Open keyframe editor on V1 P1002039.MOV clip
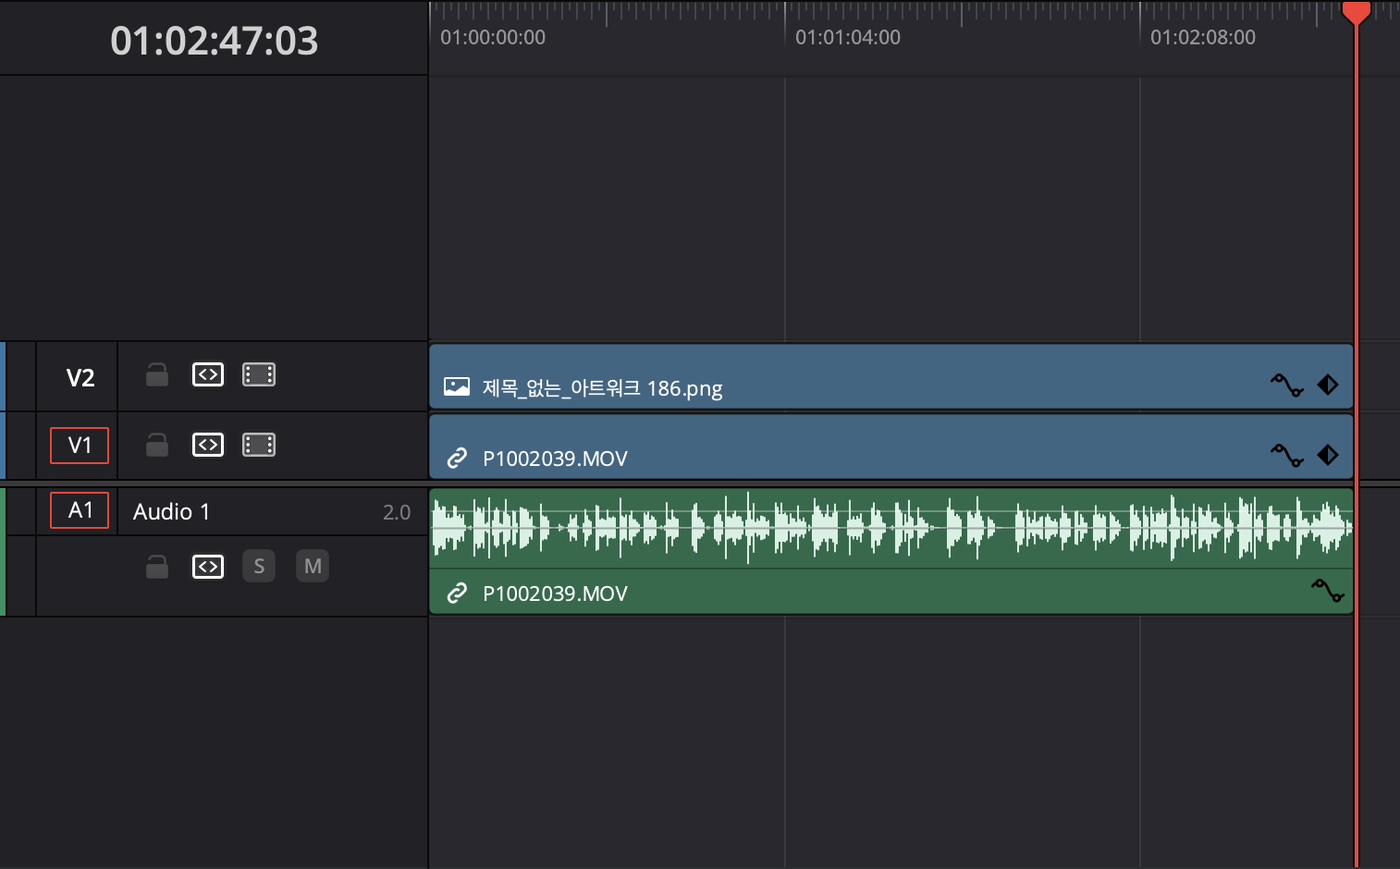Image resolution: width=1400 pixels, height=869 pixels. (x=1327, y=455)
